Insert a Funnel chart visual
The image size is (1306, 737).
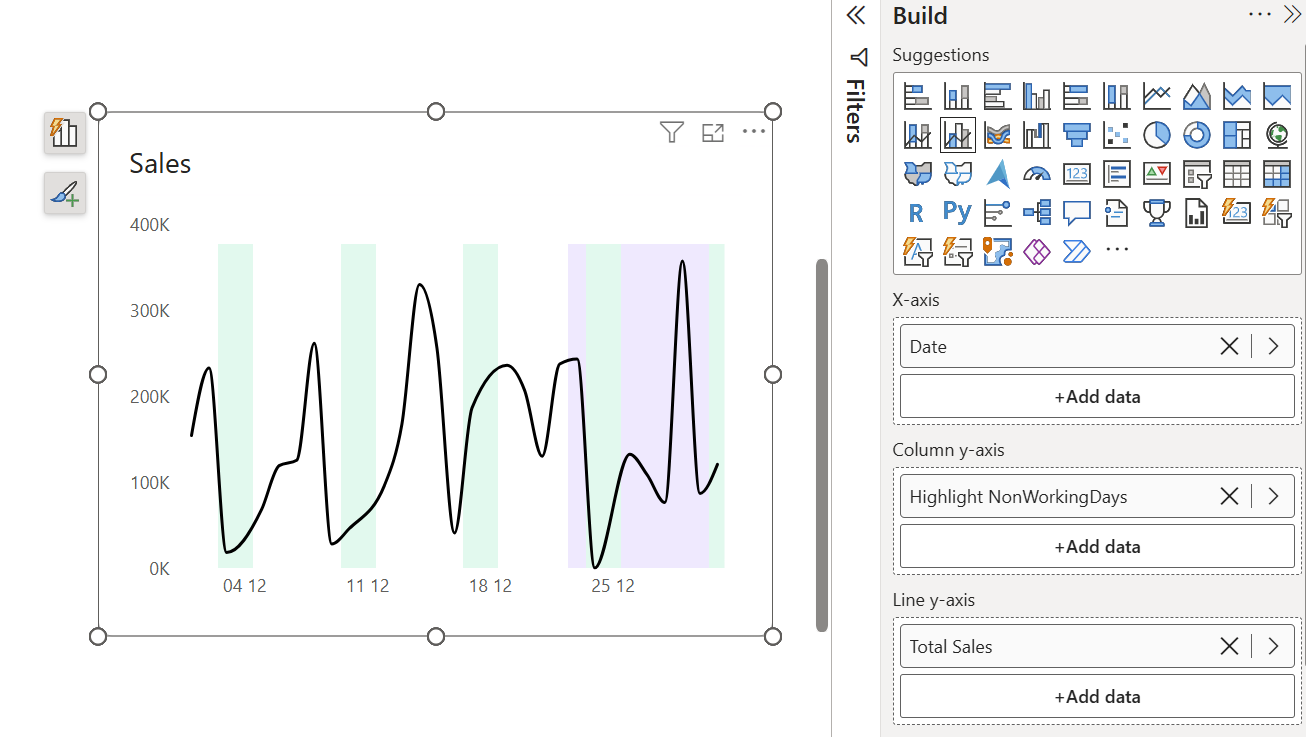[1077, 135]
